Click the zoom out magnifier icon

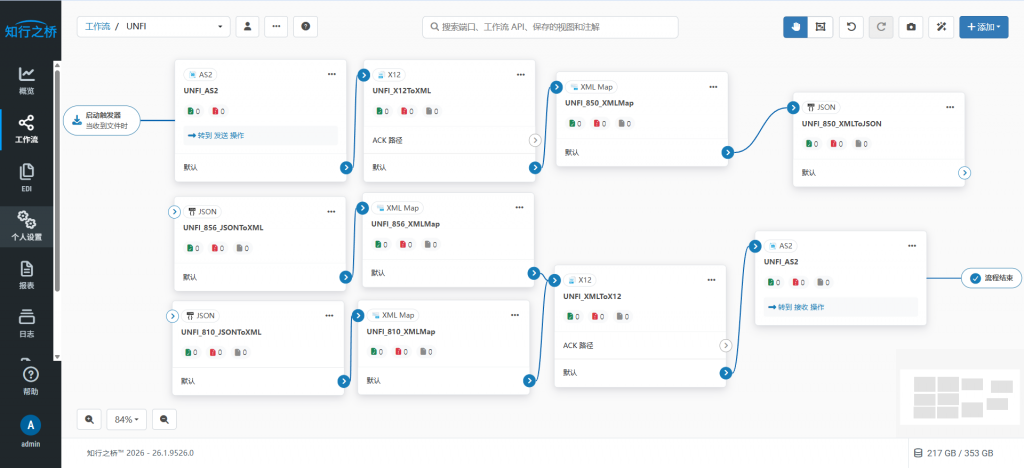coord(165,419)
